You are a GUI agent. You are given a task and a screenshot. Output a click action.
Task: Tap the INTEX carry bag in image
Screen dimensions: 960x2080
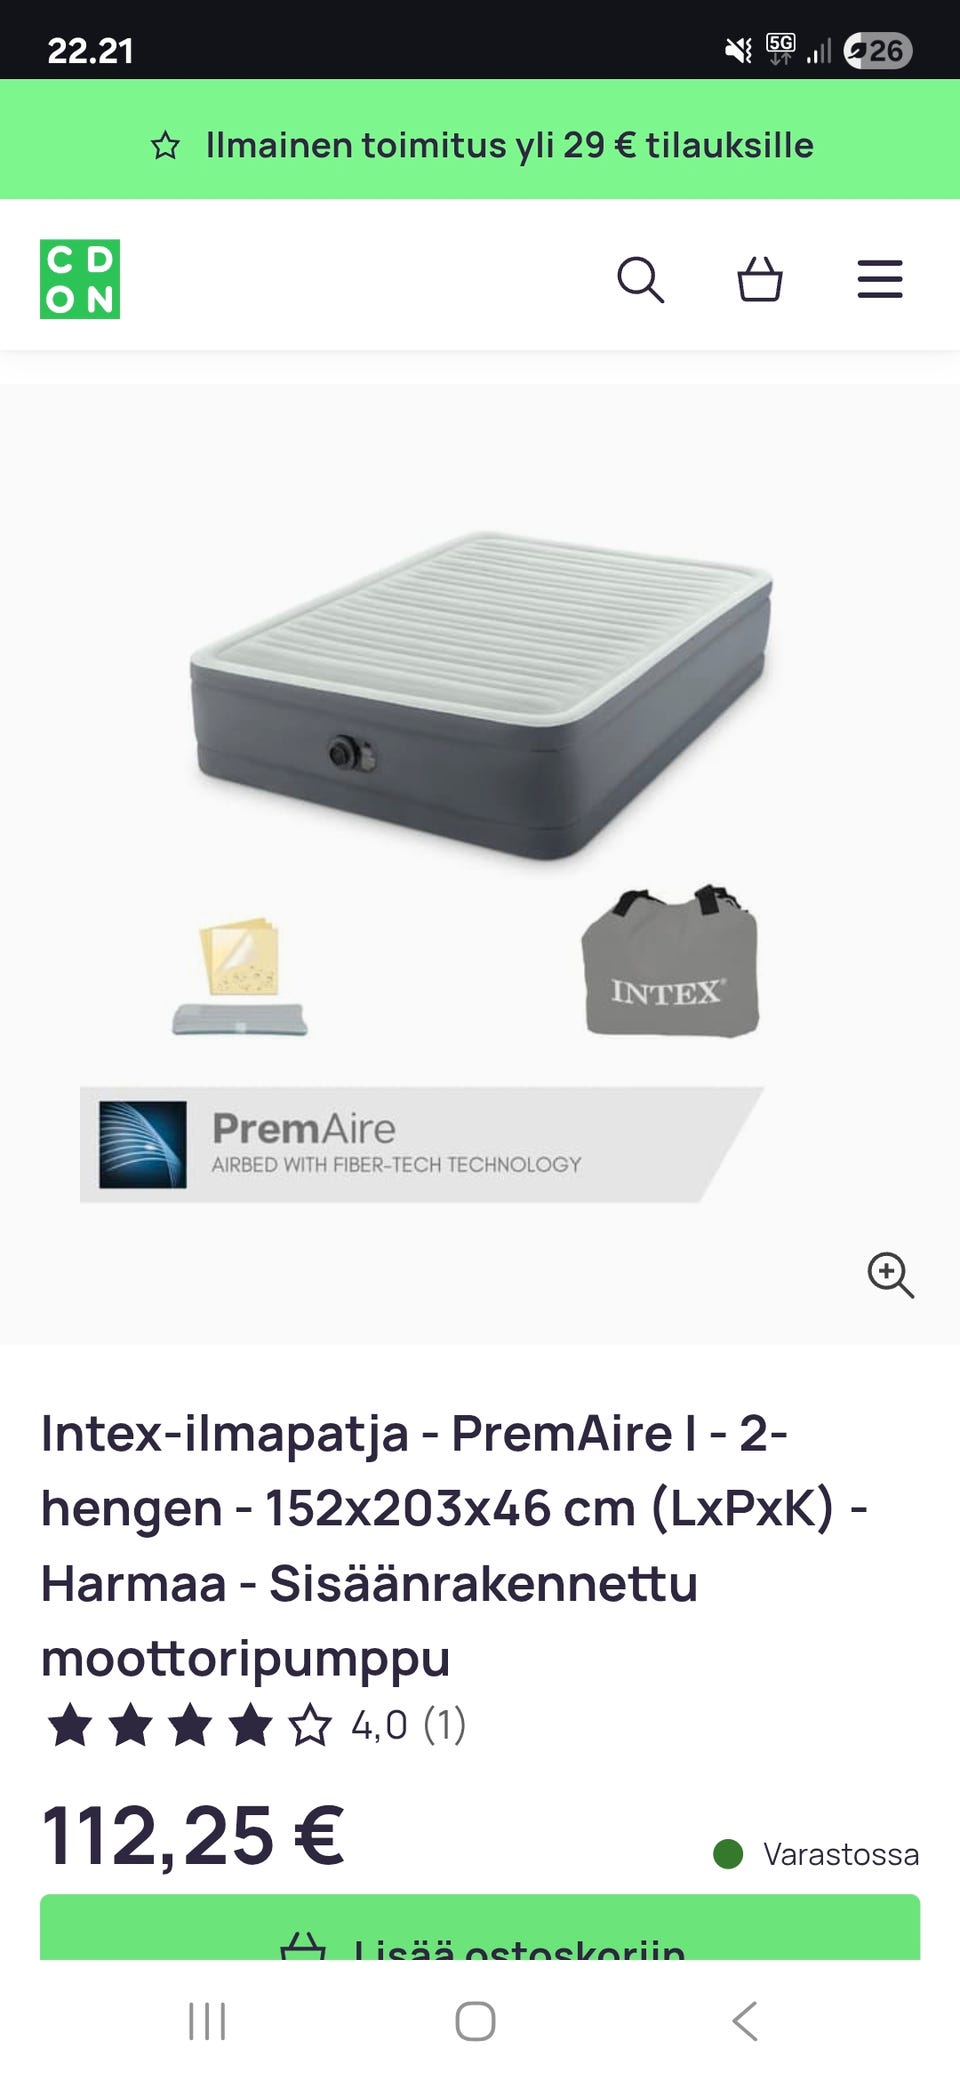(x=669, y=961)
